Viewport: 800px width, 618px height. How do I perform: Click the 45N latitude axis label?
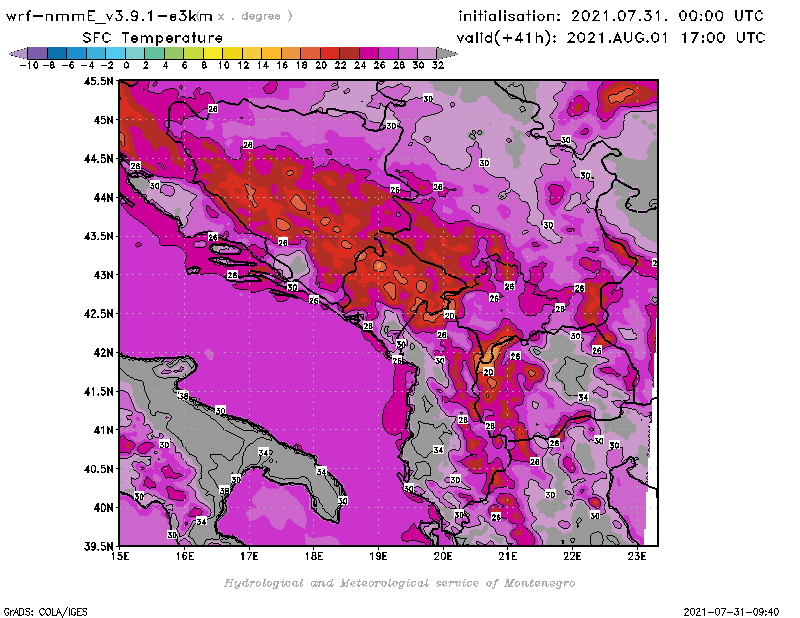103,120
